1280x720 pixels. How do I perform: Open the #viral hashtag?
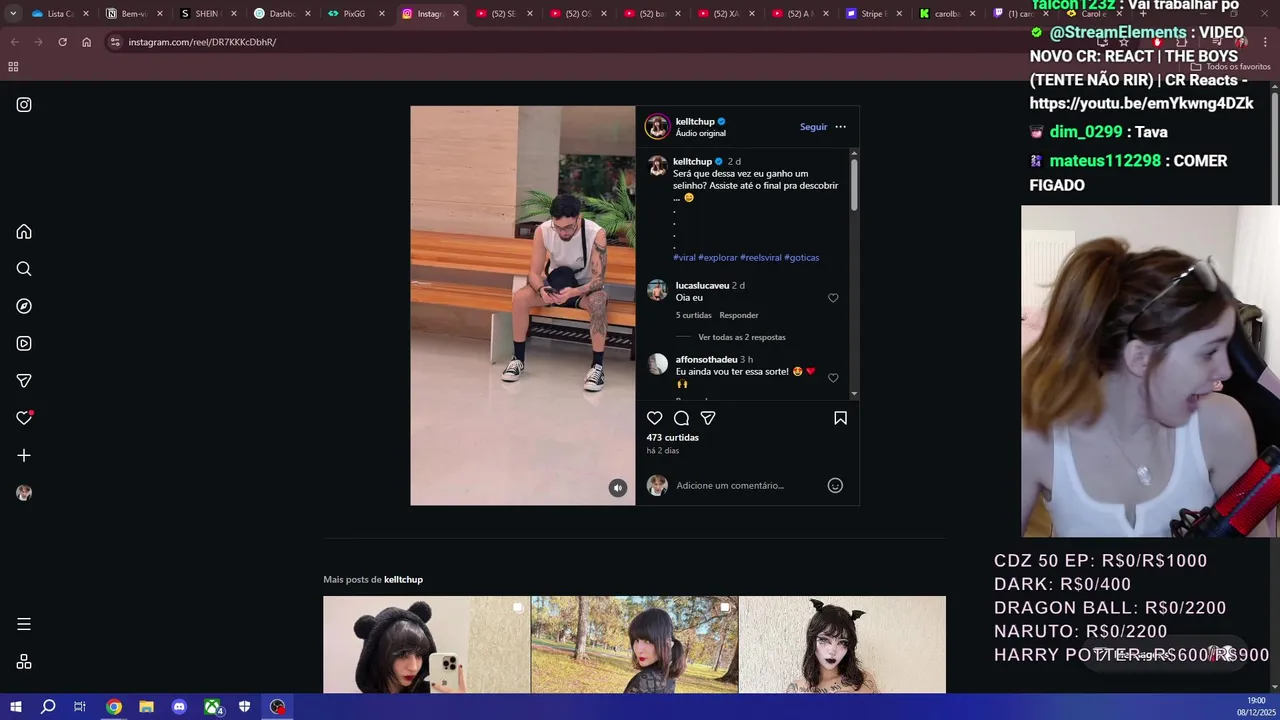pyautogui.click(x=684, y=257)
